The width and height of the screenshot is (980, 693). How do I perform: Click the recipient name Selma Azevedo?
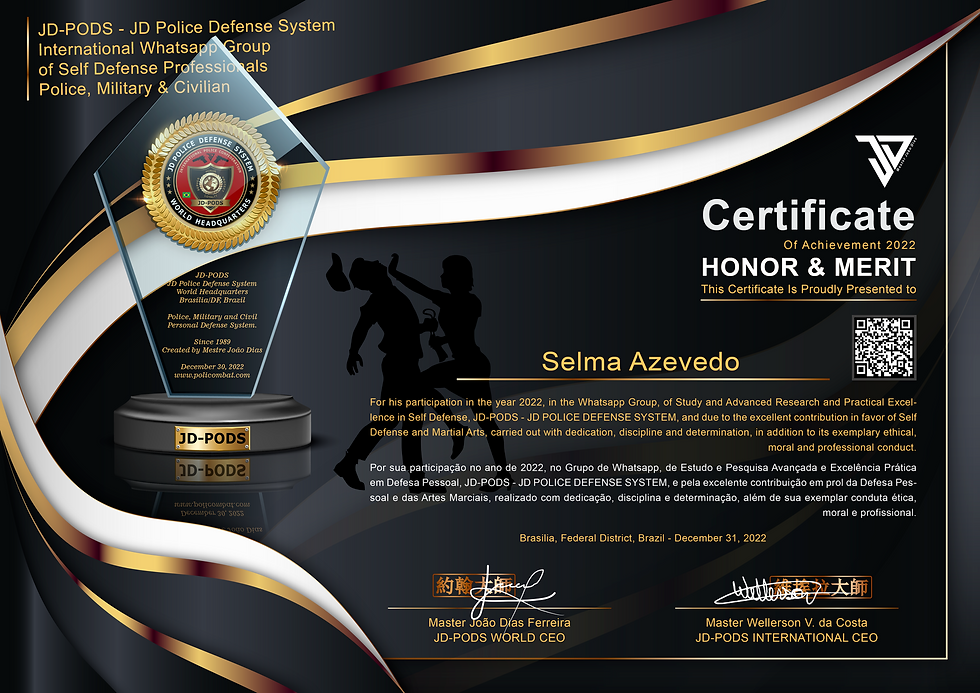coord(641,362)
